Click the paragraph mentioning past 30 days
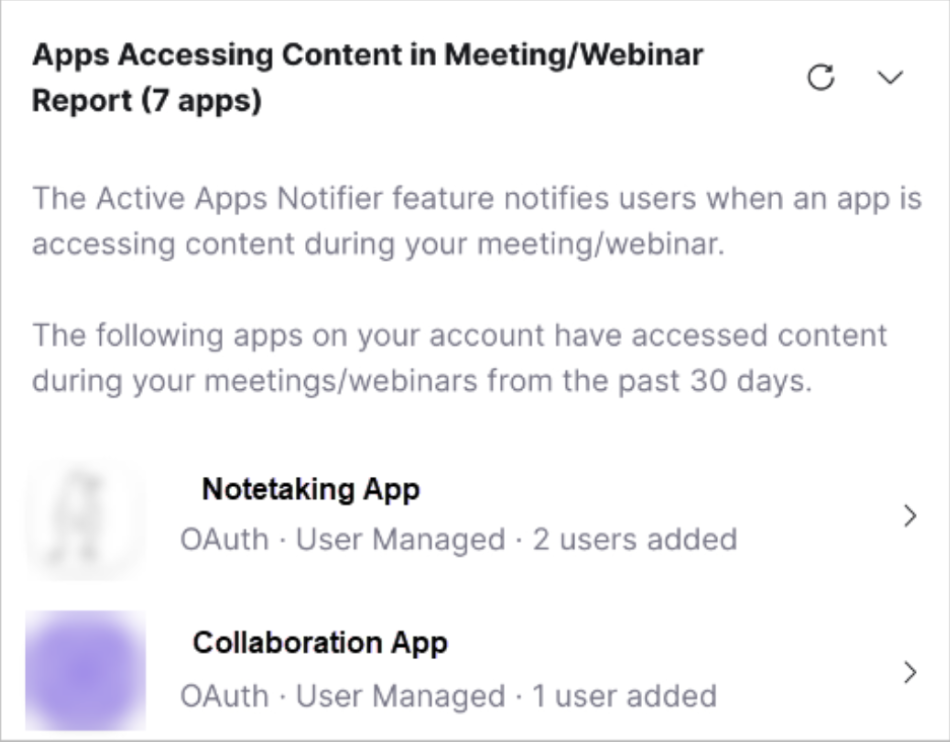This screenshot has width=950, height=742. pos(459,358)
